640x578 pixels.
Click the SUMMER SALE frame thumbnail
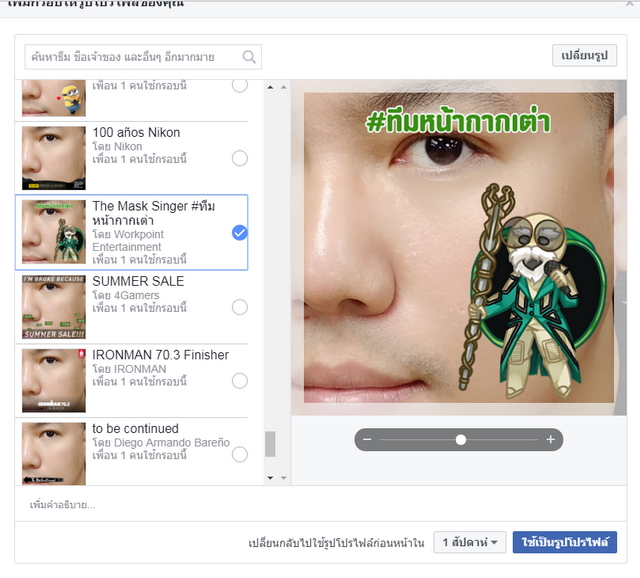click(54, 307)
